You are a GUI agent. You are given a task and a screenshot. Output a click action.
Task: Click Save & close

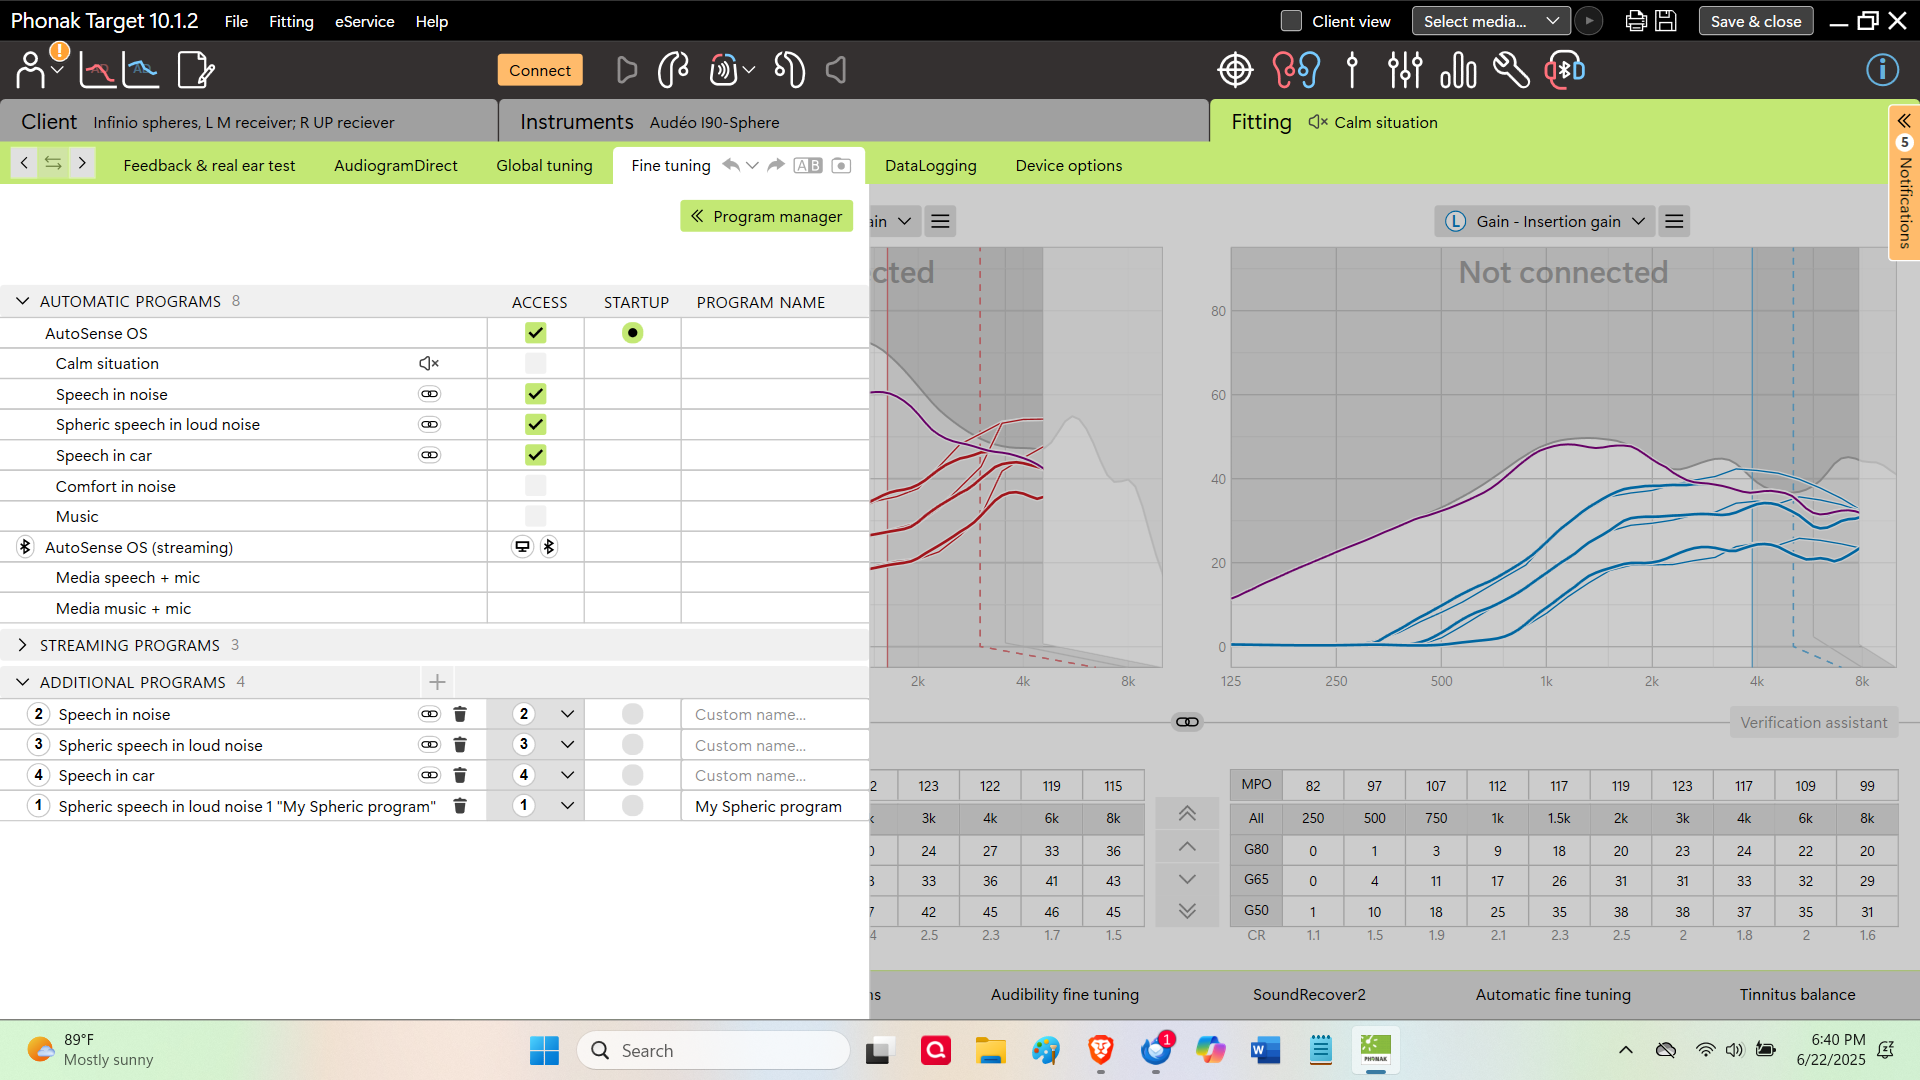(1755, 21)
